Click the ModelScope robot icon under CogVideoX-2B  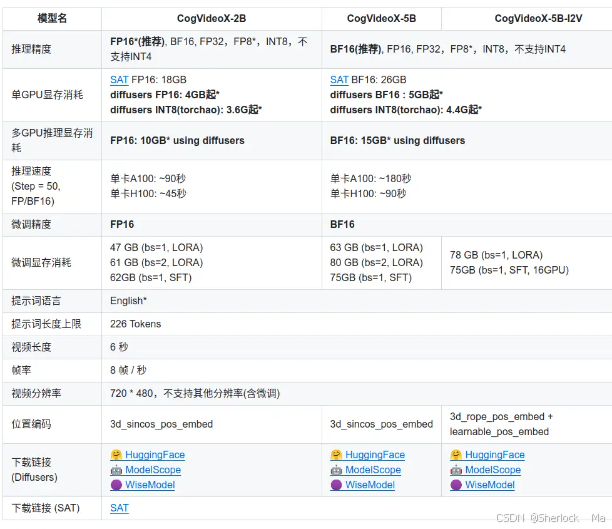point(116,470)
